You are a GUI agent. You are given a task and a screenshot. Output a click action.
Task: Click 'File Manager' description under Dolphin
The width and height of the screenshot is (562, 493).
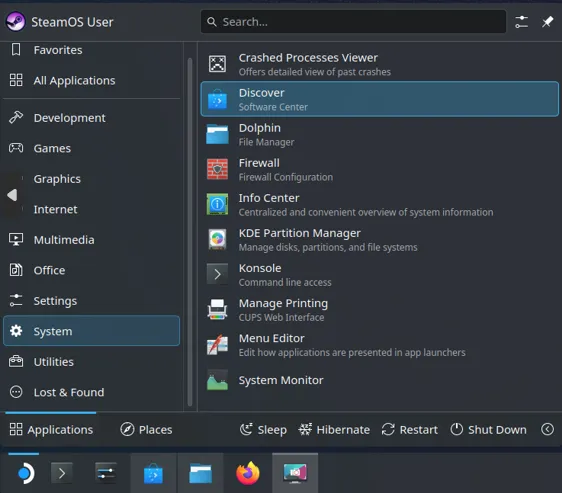(x=266, y=142)
